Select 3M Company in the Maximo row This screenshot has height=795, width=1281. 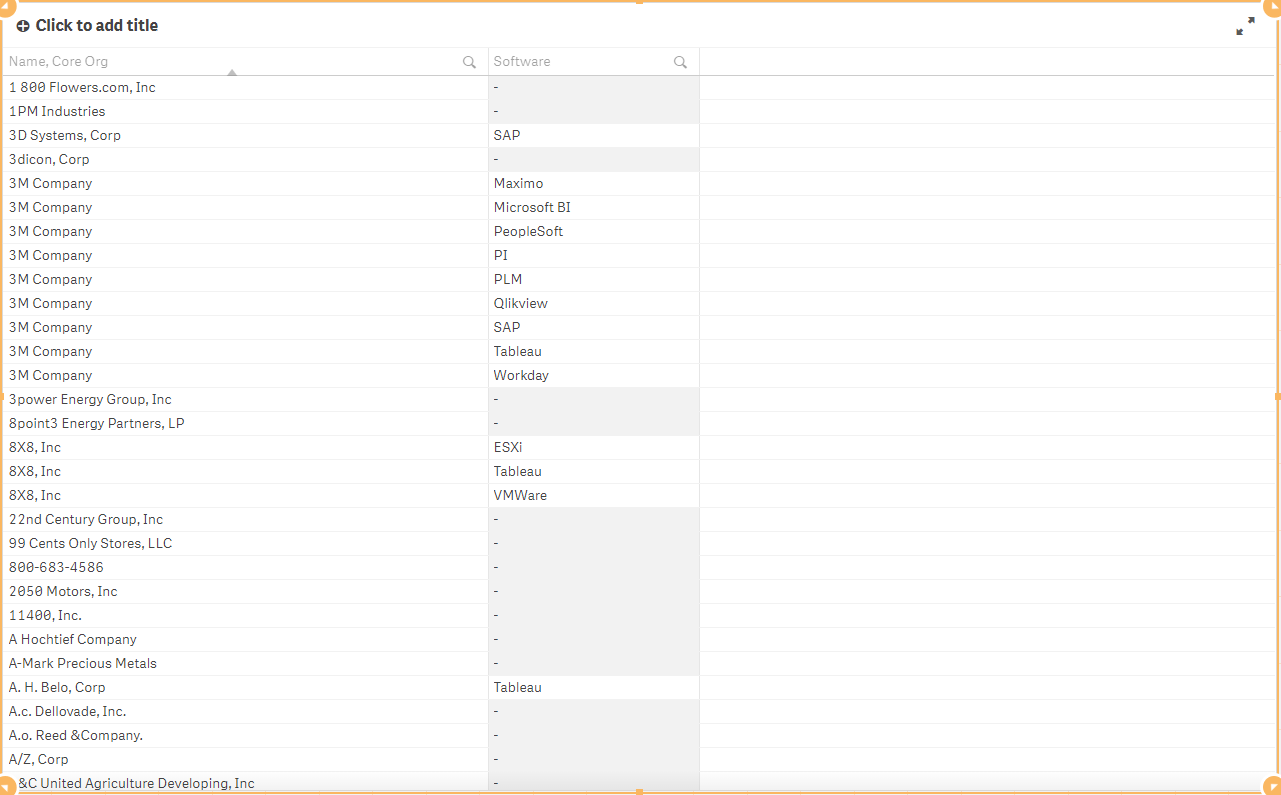245,183
